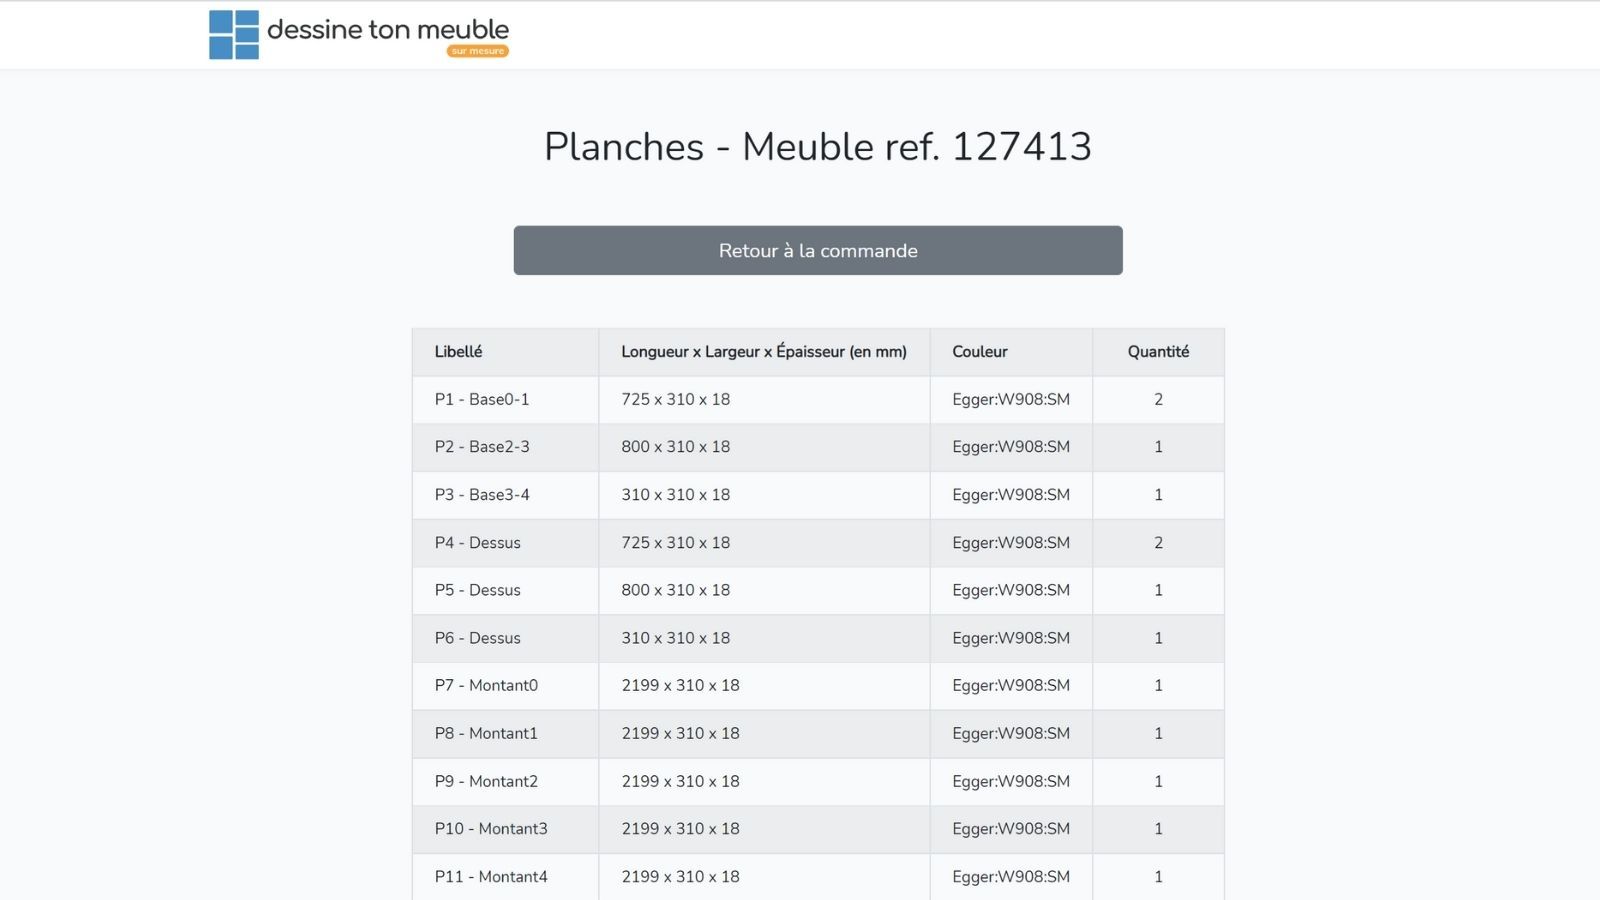This screenshot has height=900, width=1600.
Task: Click the page title Planches - Meuble ref. 127413
Action: click(x=818, y=147)
